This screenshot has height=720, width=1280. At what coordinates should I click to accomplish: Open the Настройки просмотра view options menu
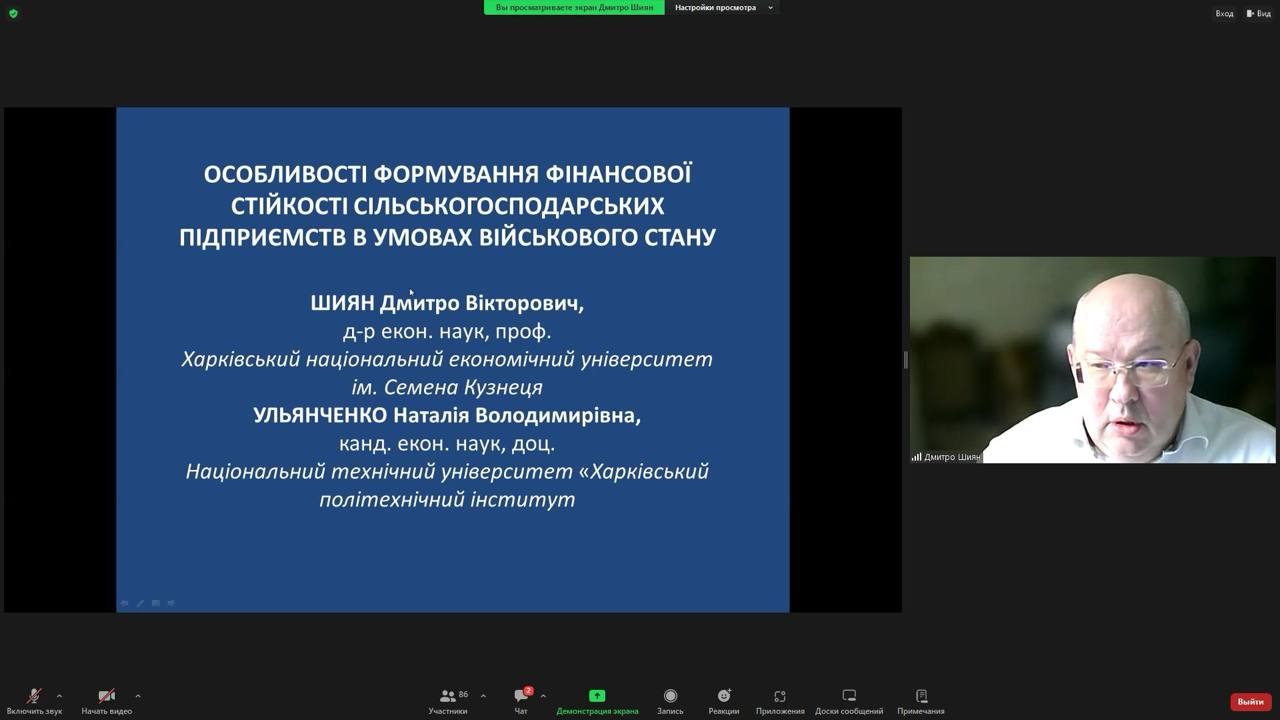point(723,8)
